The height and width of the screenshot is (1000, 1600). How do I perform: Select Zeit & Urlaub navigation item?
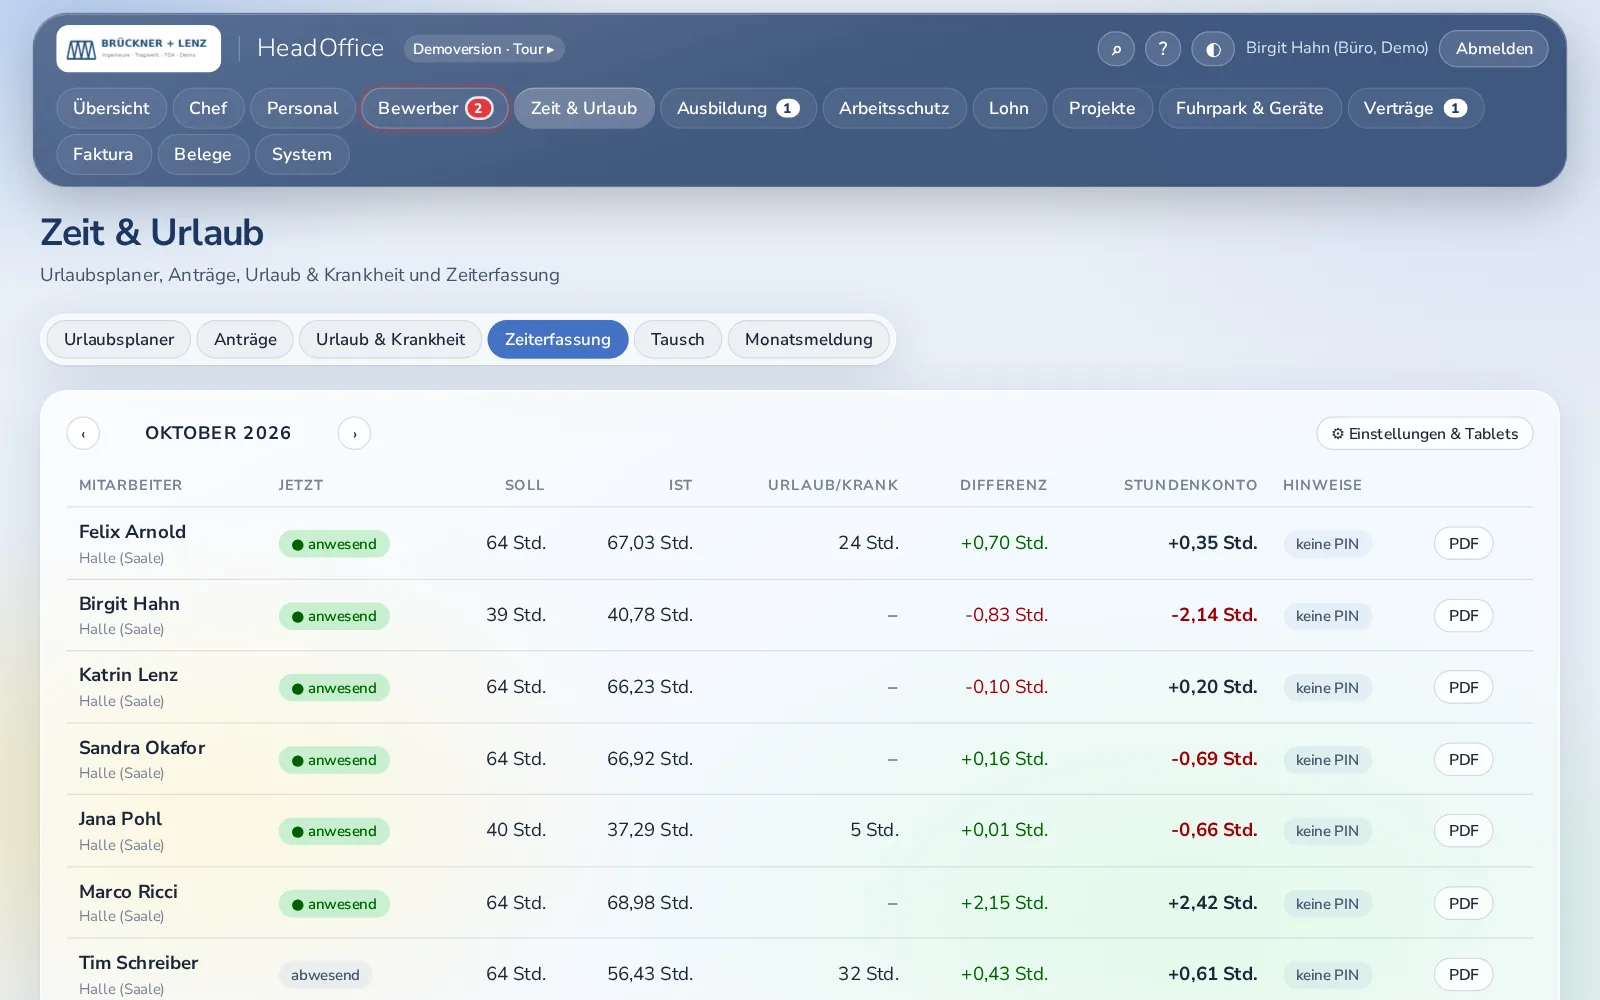click(584, 108)
